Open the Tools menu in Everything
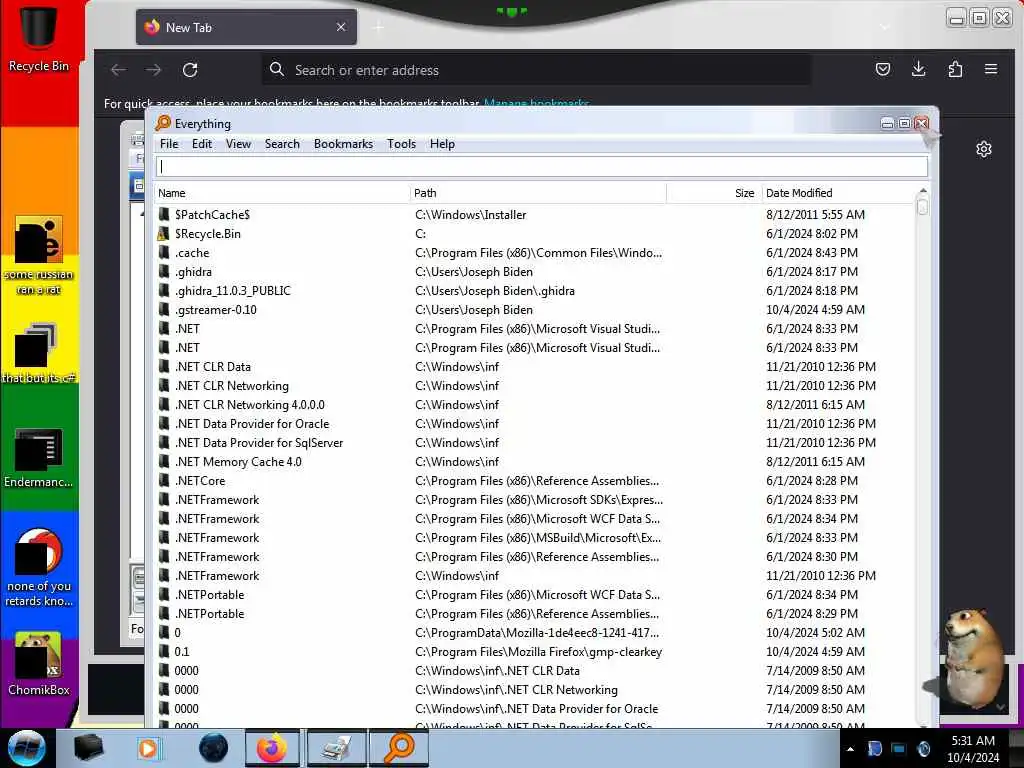1024x768 pixels. 402,144
